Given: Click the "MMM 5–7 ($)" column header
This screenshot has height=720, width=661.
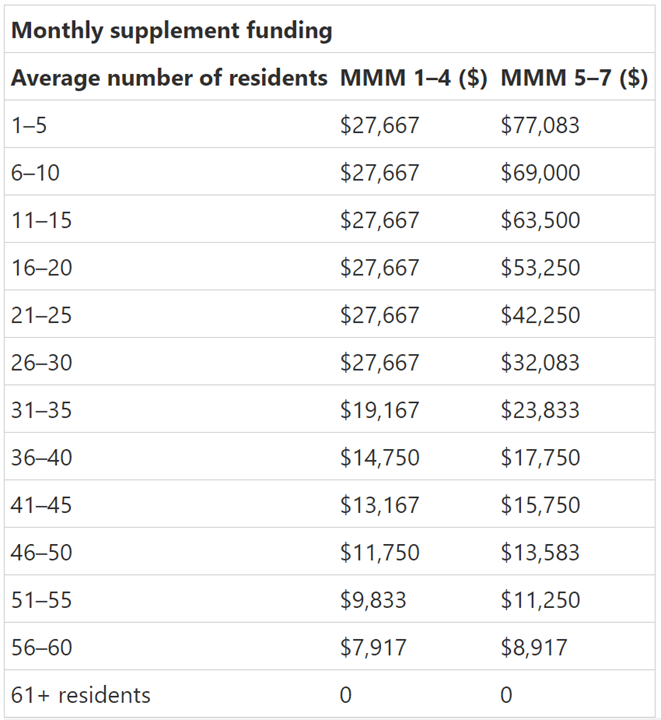Looking at the screenshot, I should click(x=574, y=79).
